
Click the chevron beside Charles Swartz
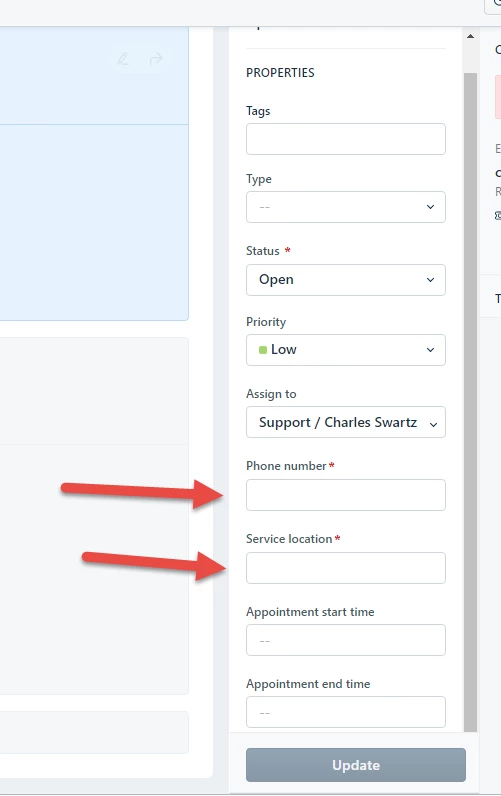433,424
